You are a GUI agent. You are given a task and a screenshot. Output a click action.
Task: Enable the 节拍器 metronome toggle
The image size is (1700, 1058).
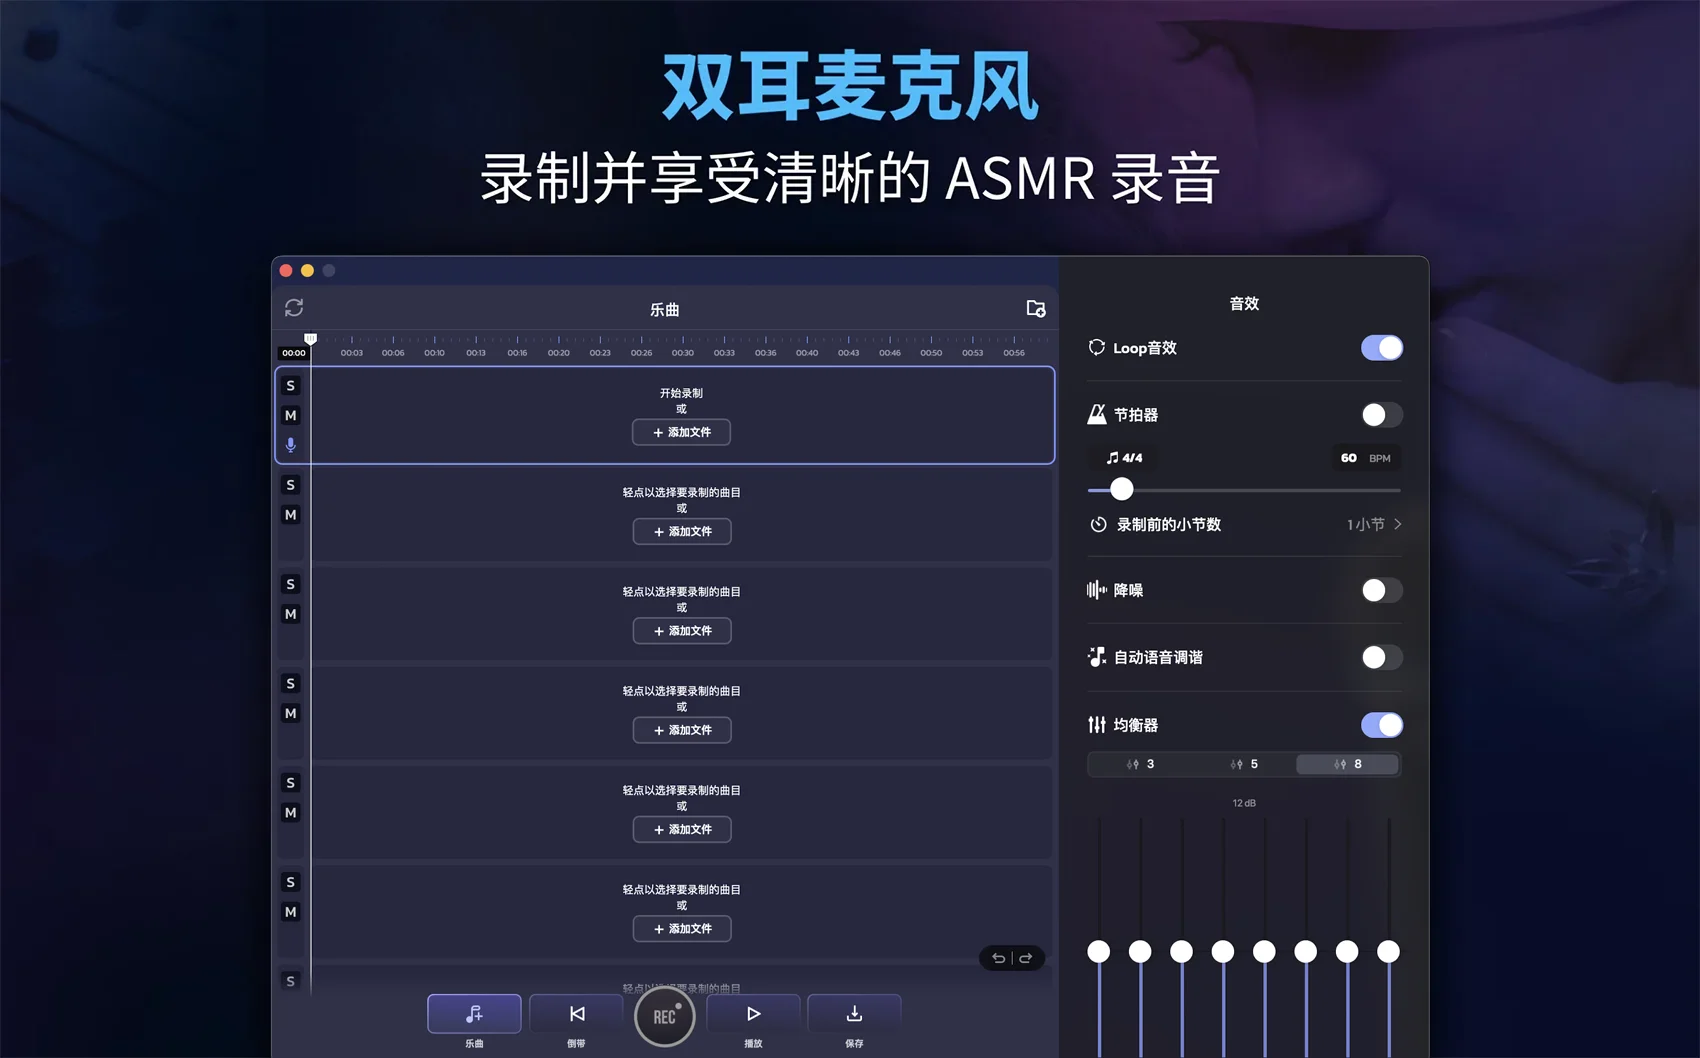point(1381,415)
